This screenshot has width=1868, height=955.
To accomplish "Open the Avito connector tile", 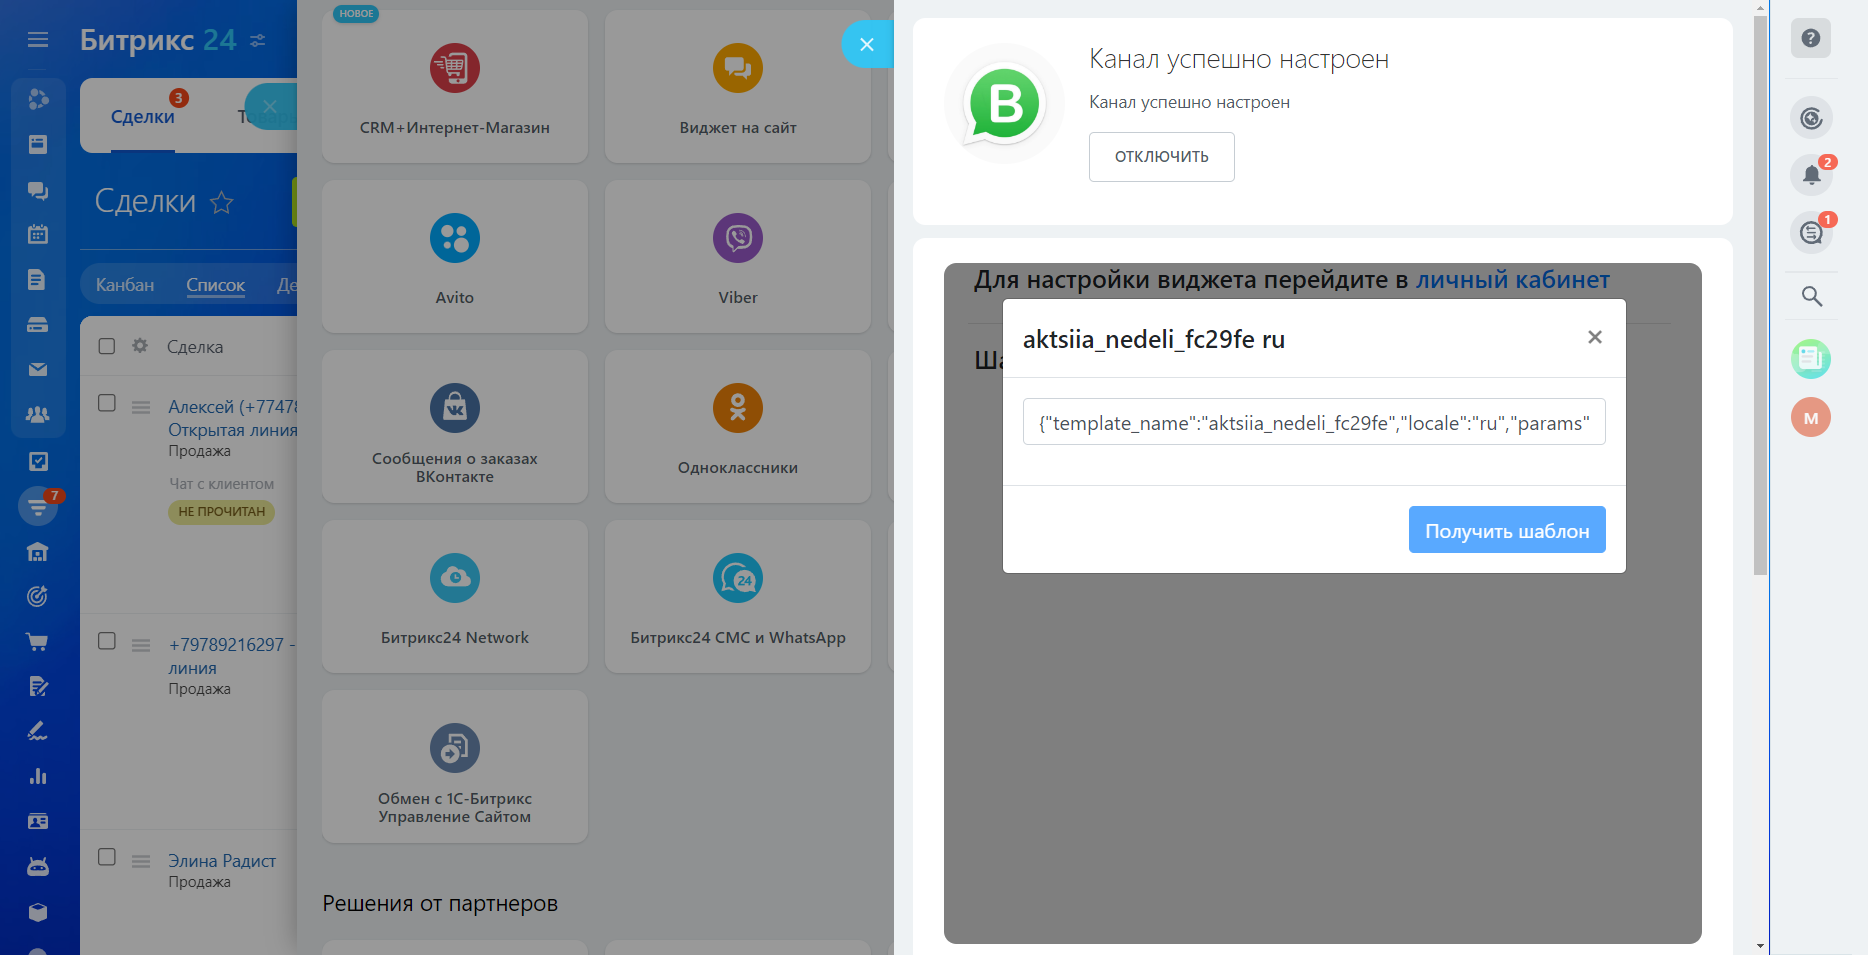I will tap(454, 257).
